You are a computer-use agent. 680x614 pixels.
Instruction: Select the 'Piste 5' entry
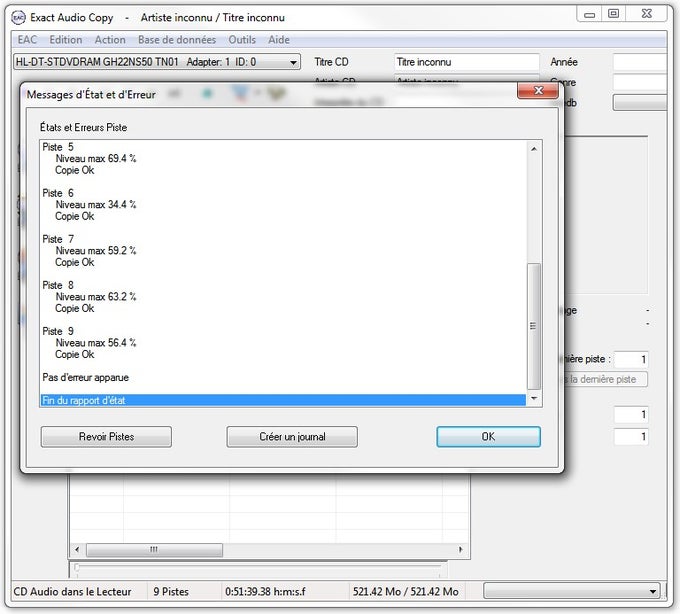tap(58, 147)
